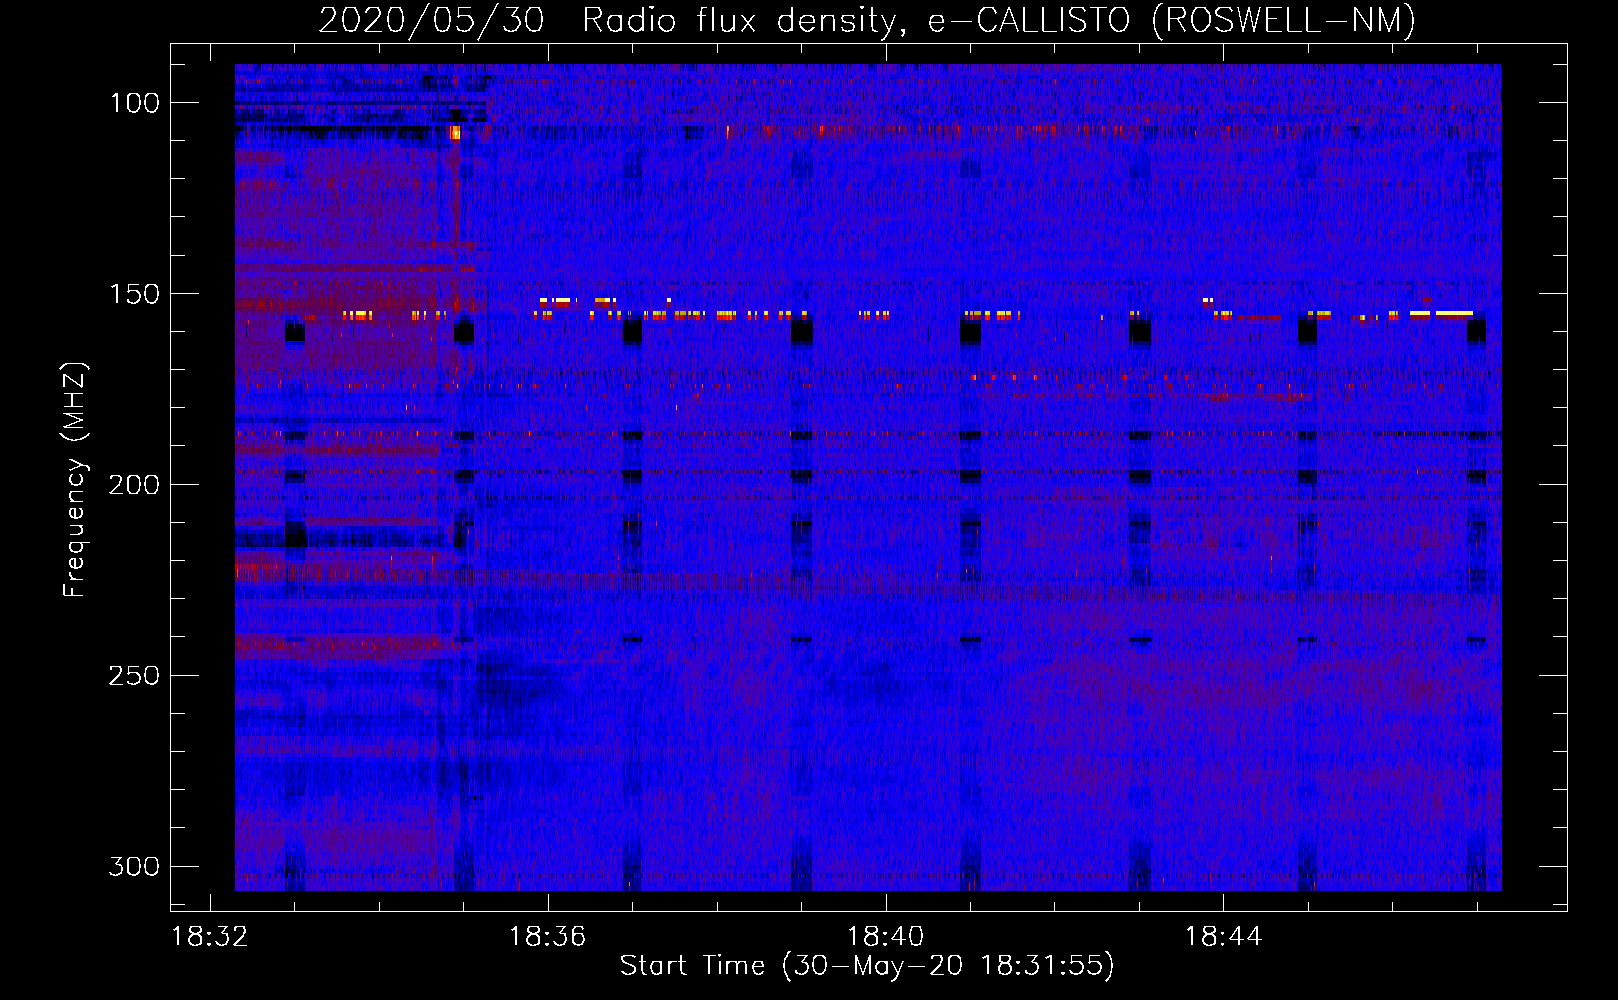Click the 'Start Time (30-May-20 18:31:55)' label
Screen dimensions: 1618x1000
[x=866, y=965]
